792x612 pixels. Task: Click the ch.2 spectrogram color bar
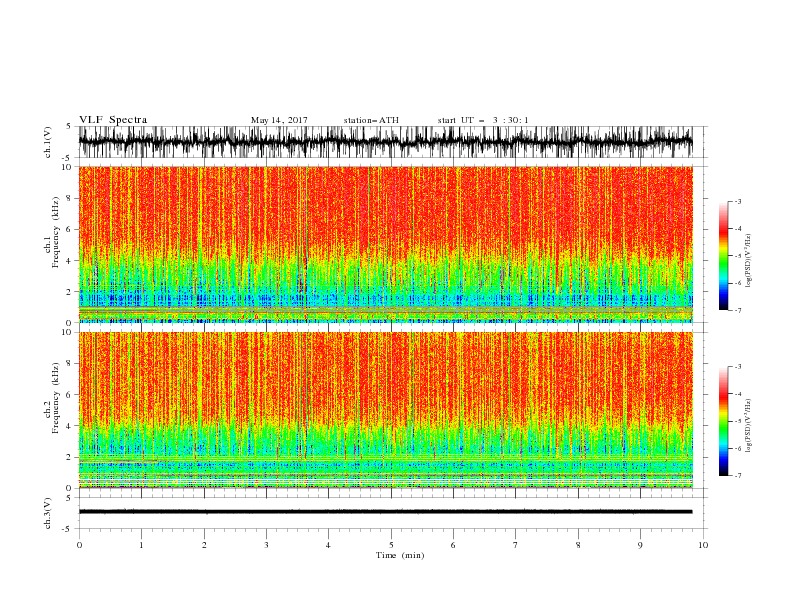pos(724,421)
